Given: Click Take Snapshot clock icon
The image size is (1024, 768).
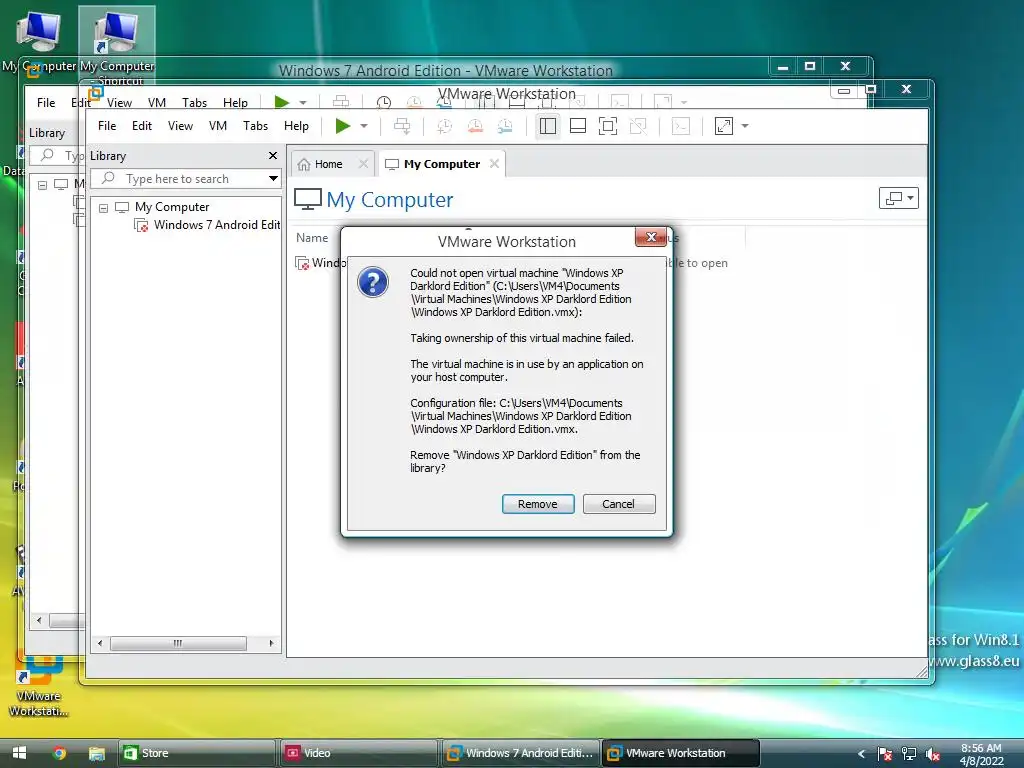Looking at the screenshot, I should [444, 126].
